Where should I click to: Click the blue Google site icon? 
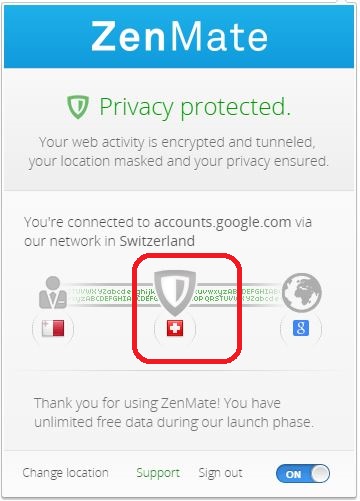(x=301, y=328)
